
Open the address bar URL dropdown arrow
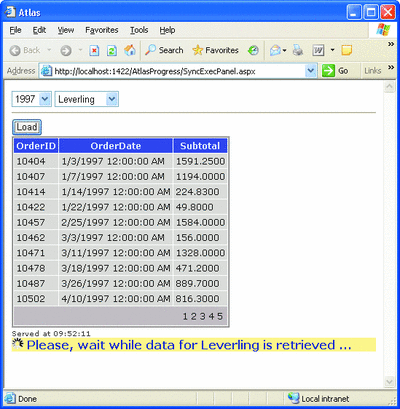pyautogui.click(x=311, y=71)
